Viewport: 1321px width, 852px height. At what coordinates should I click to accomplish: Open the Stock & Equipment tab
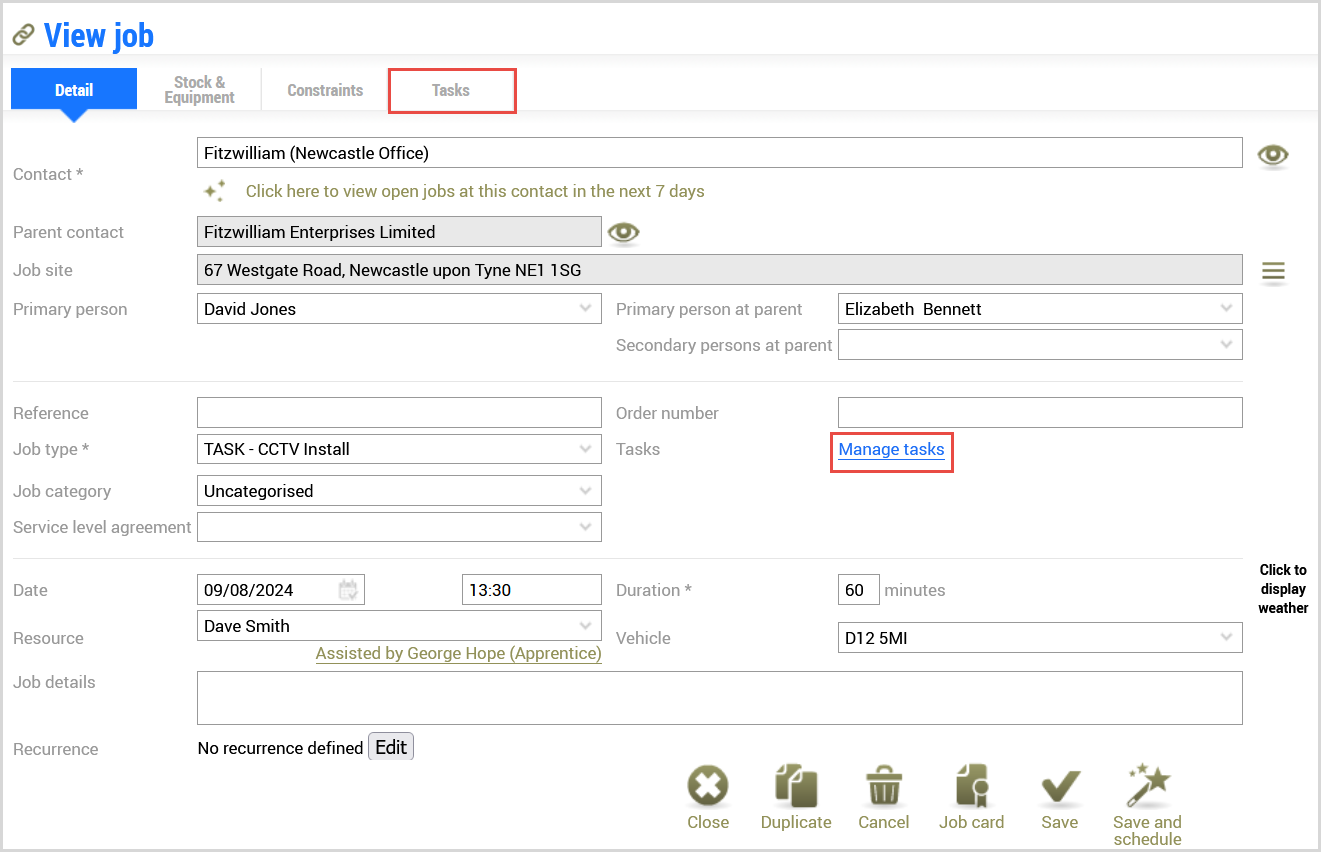pos(199,90)
